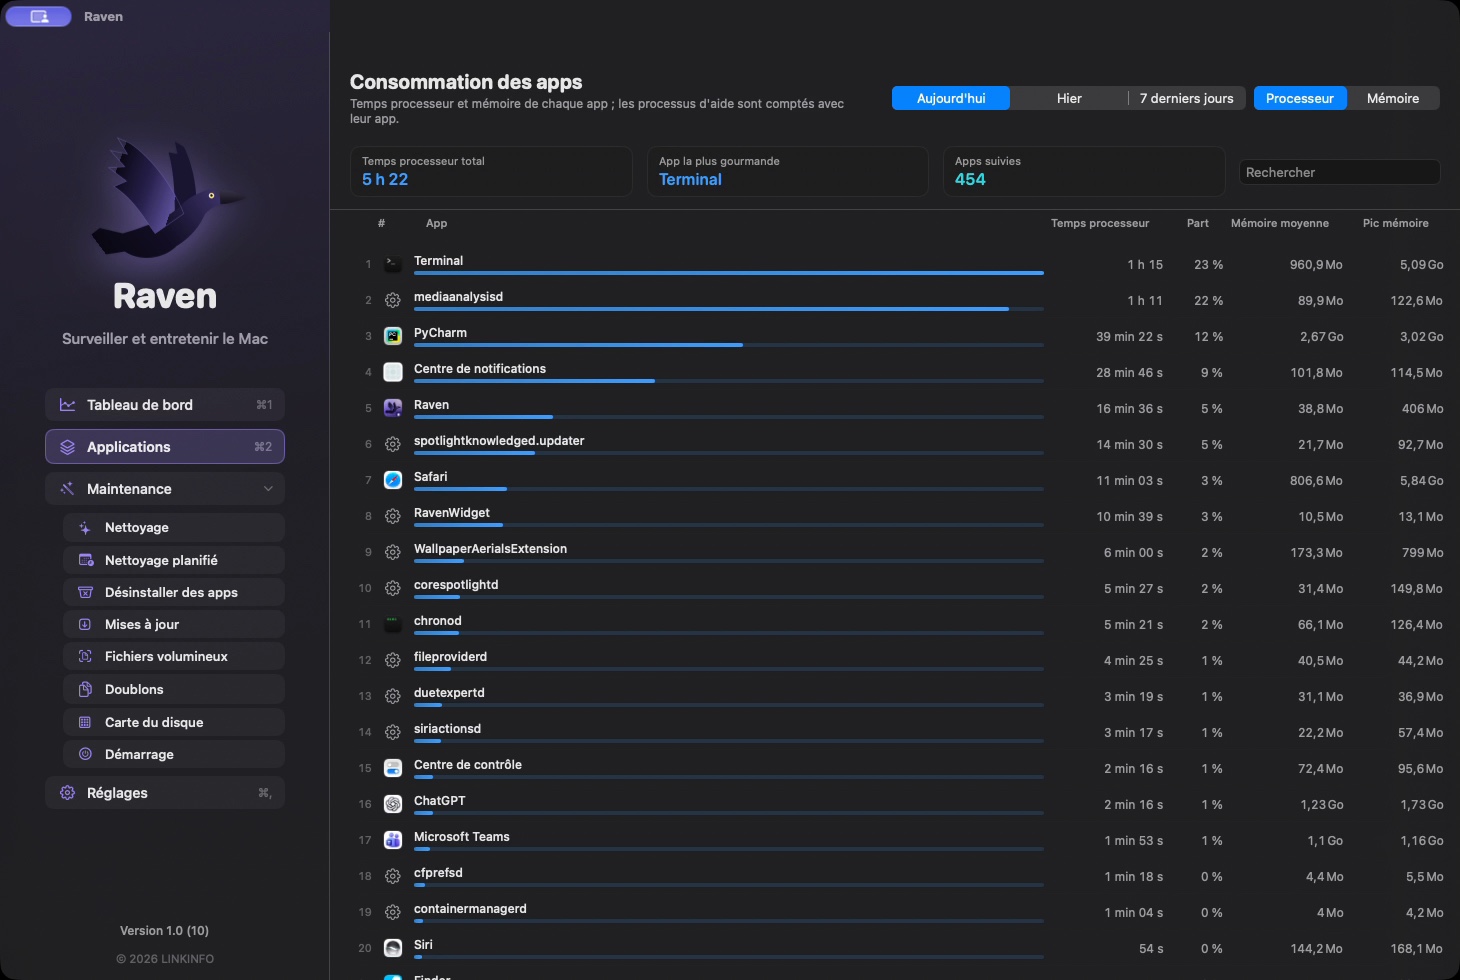1460x980 pixels.
Task: Sort by the Part column header
Action: point(1198,223)
